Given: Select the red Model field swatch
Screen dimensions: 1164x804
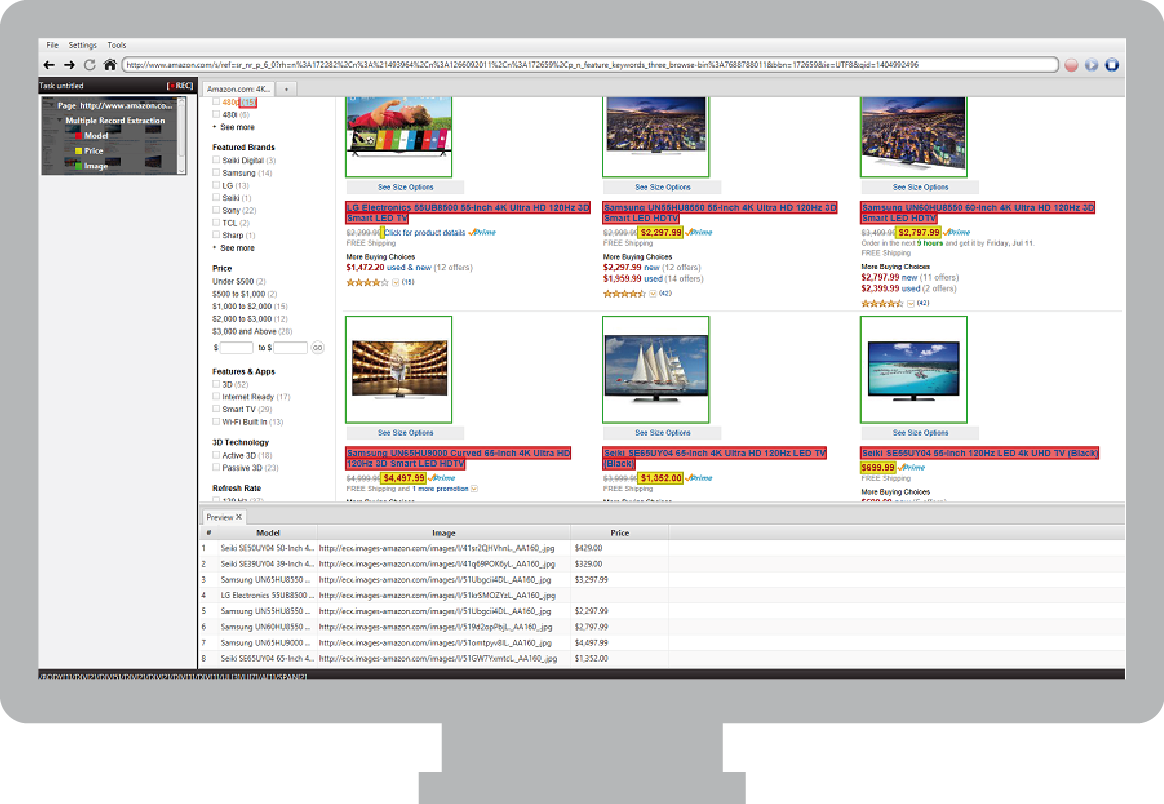Looking at the screenshot, I should point(78,136).
